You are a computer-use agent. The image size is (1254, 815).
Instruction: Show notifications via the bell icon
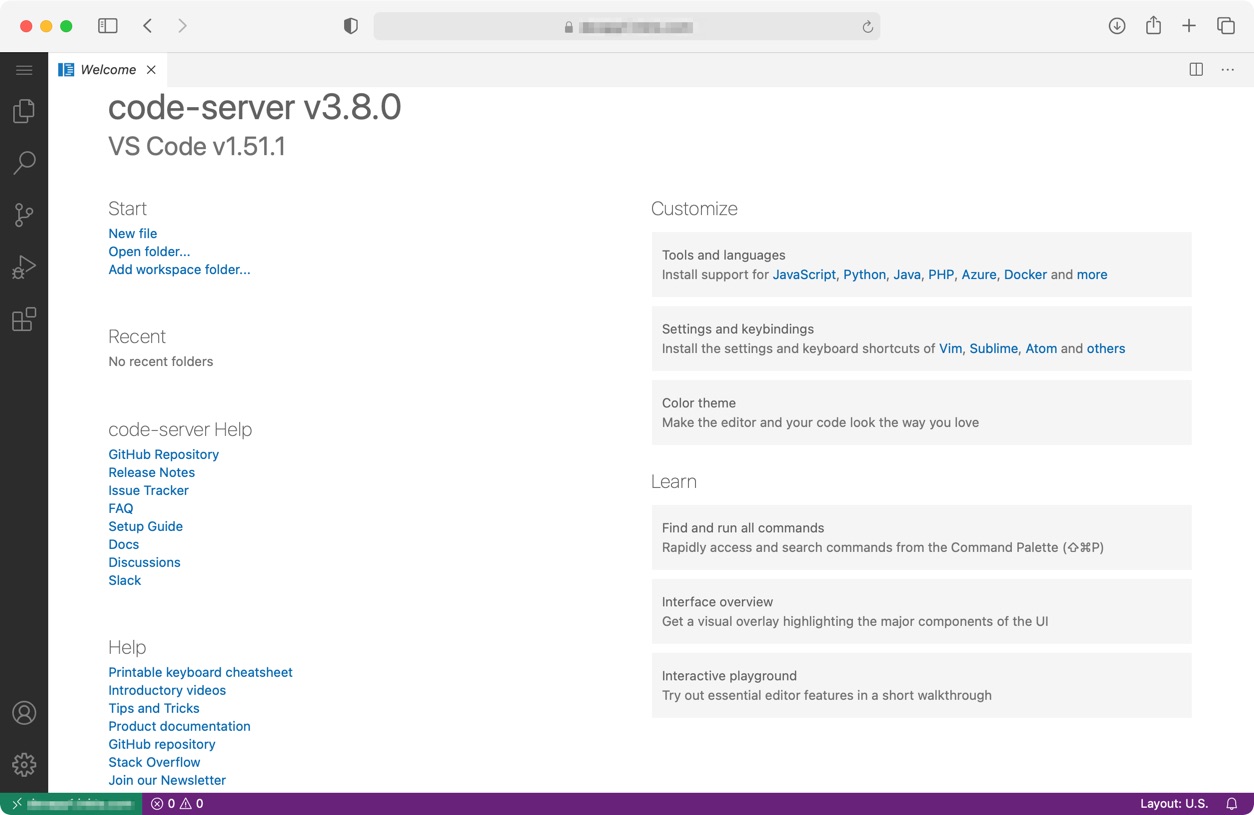(1232, 803)
